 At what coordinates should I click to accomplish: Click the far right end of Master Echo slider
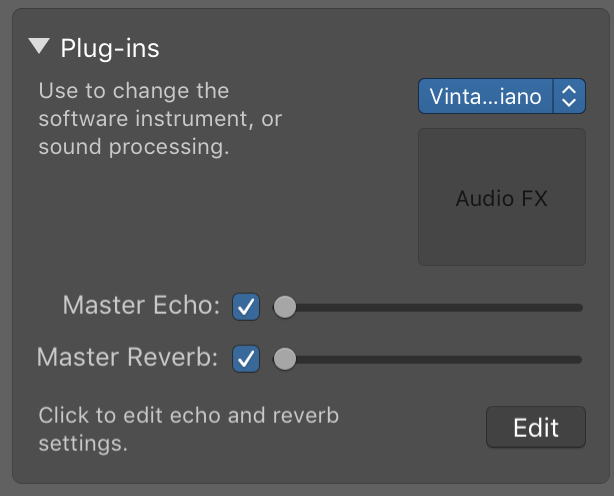coord(580,307)
